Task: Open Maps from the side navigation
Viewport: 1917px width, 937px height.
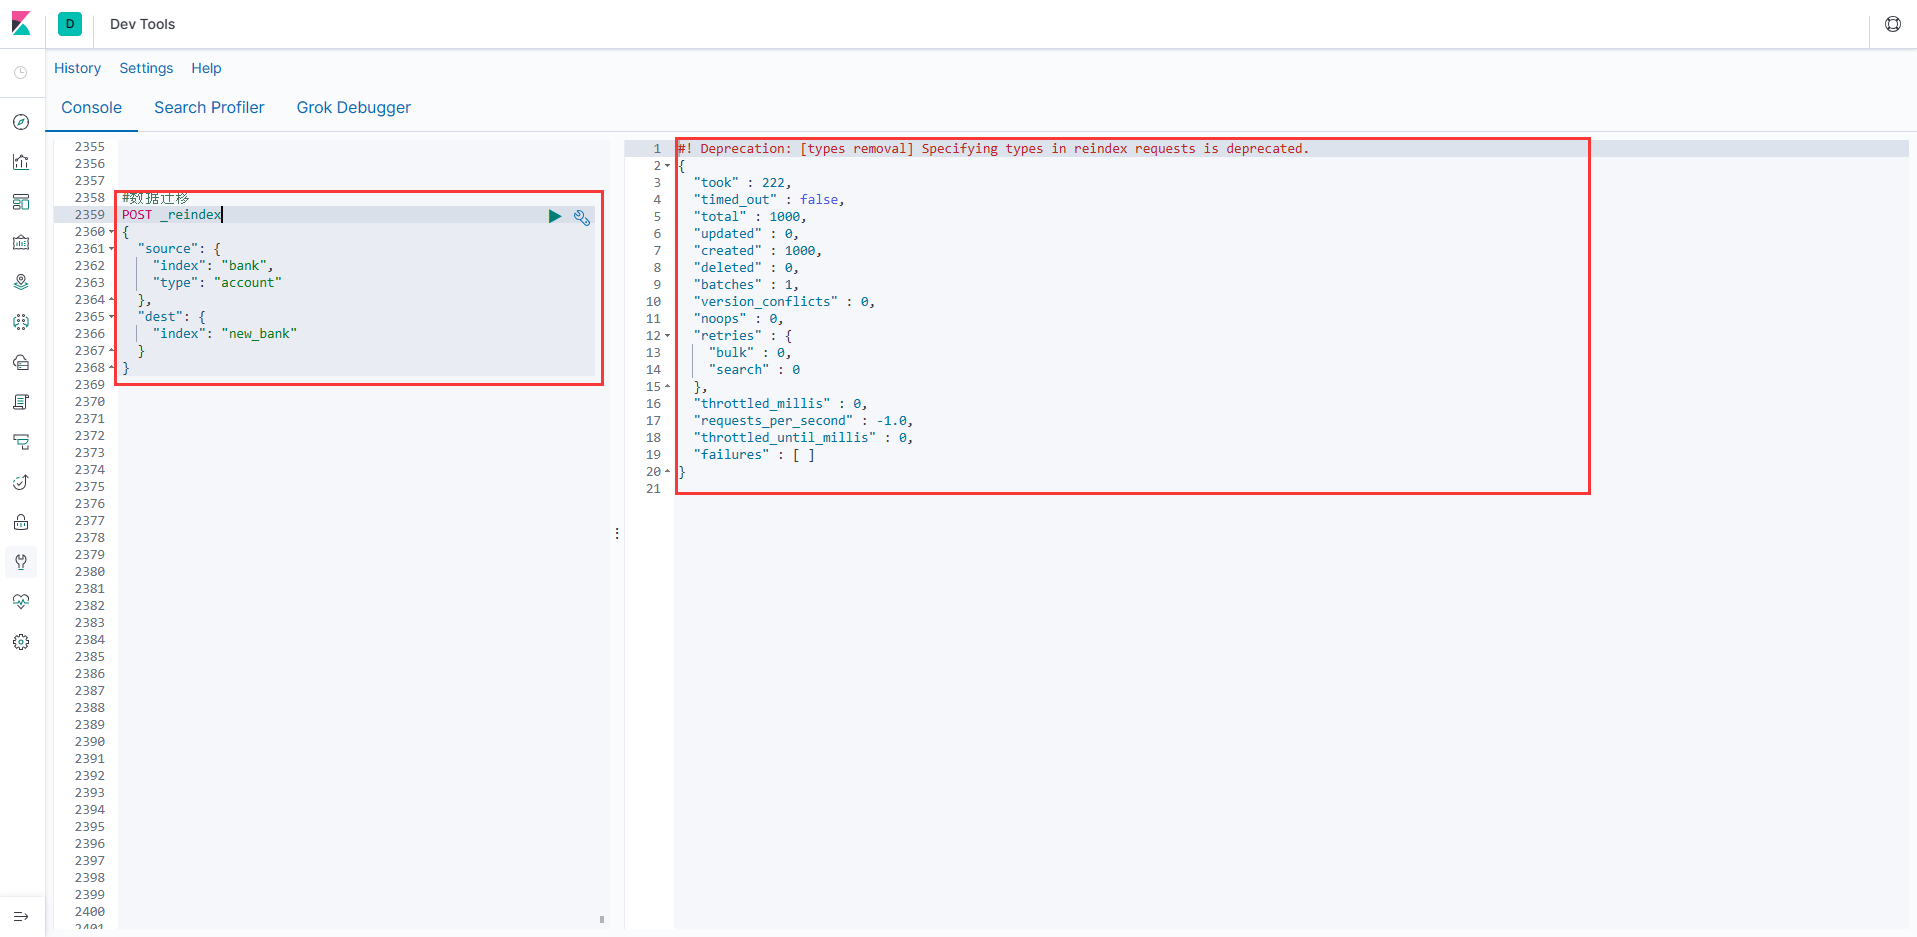Action: [21, 282]
